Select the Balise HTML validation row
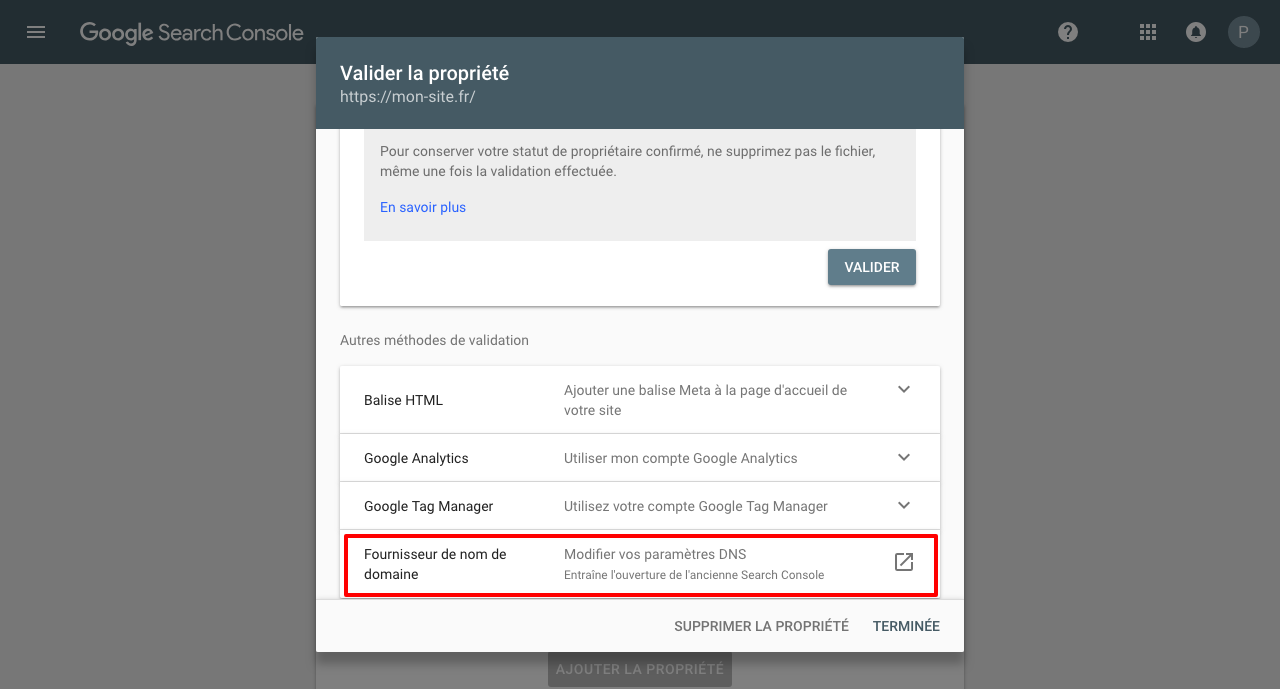Image resolution: width=1280 pixels, height=689 pixels. pos(640,400)
